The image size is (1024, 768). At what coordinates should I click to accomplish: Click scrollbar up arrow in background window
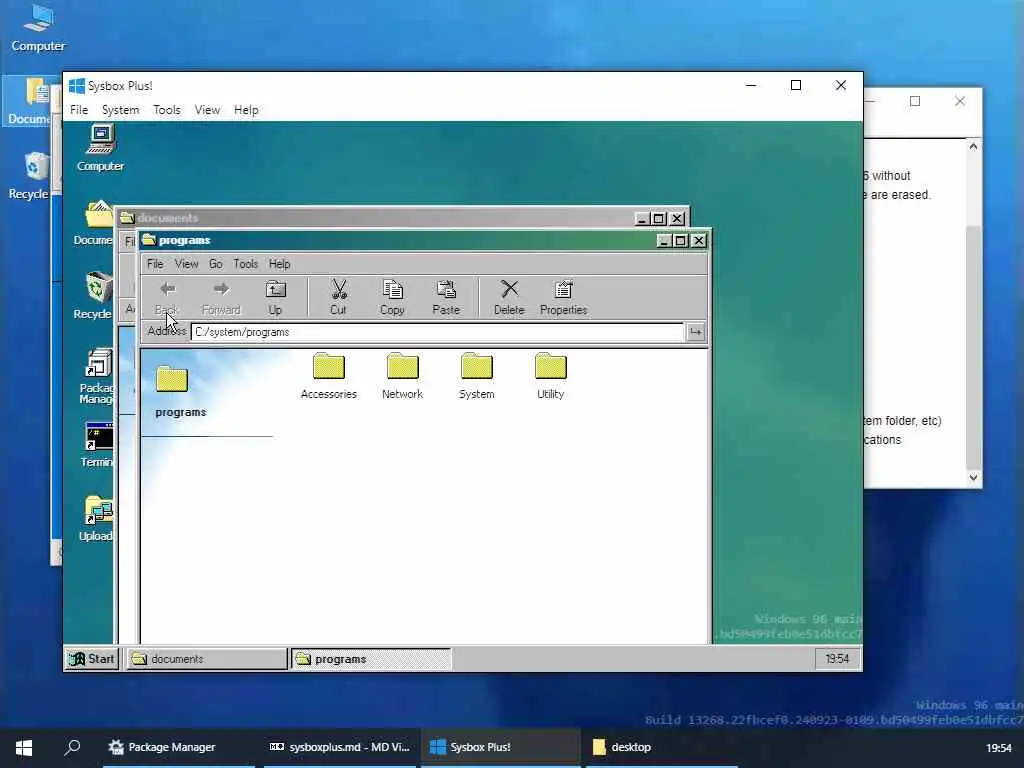point(973,146)
